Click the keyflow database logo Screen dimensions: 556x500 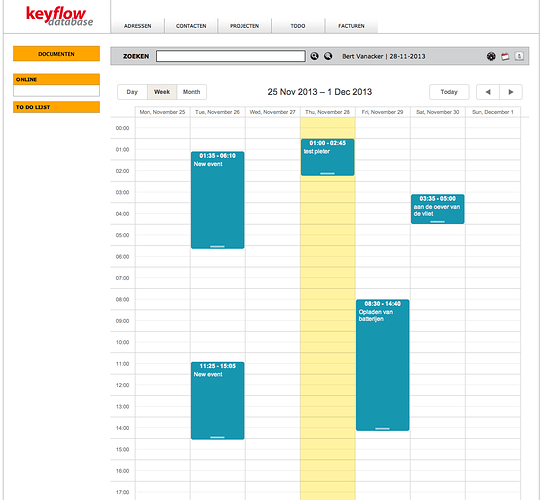coord(60,16)
